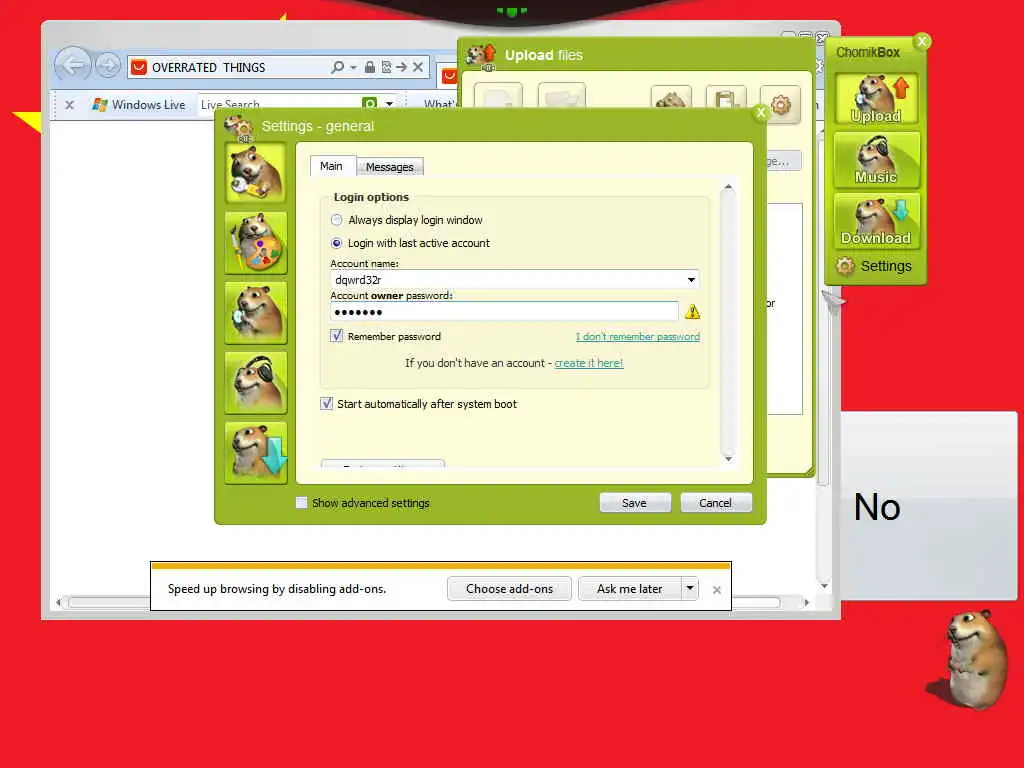
Task: Click the stop X in address bar
Action: click(x=418, y=67)
